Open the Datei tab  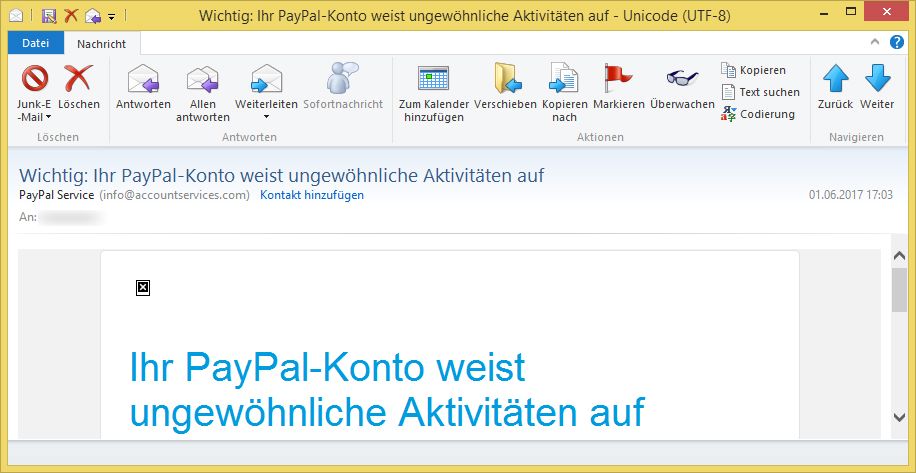pos(36,43)
